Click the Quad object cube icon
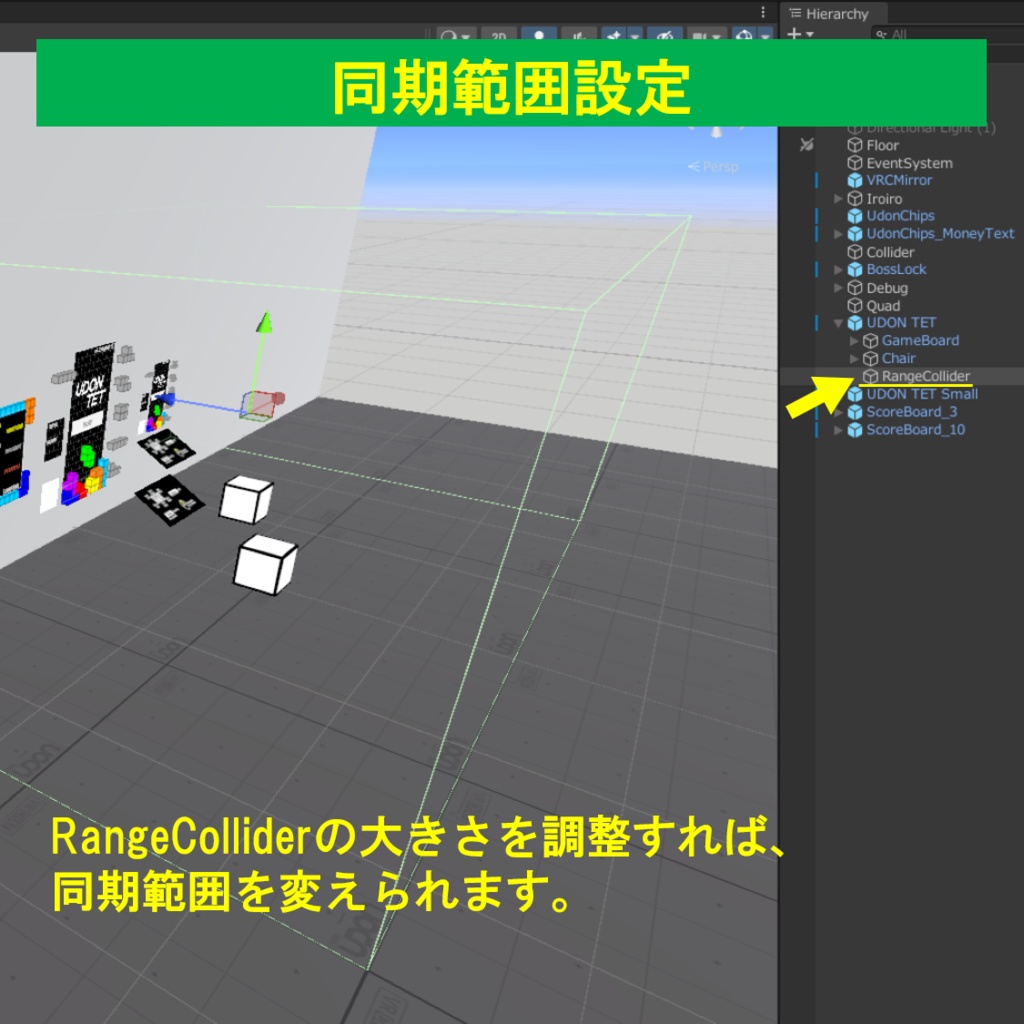 pos(854,305)
